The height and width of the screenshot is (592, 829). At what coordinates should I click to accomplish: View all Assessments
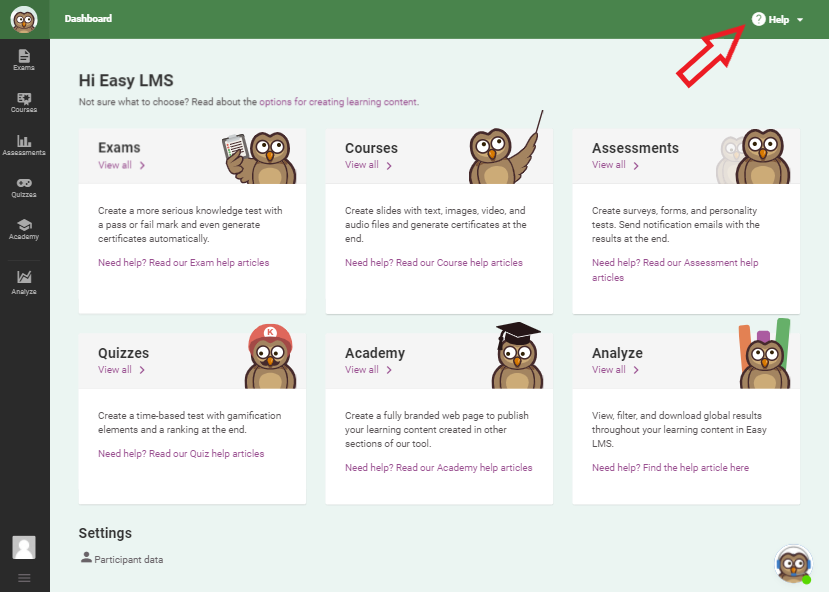pyautogui.click(x=609, y=165)
